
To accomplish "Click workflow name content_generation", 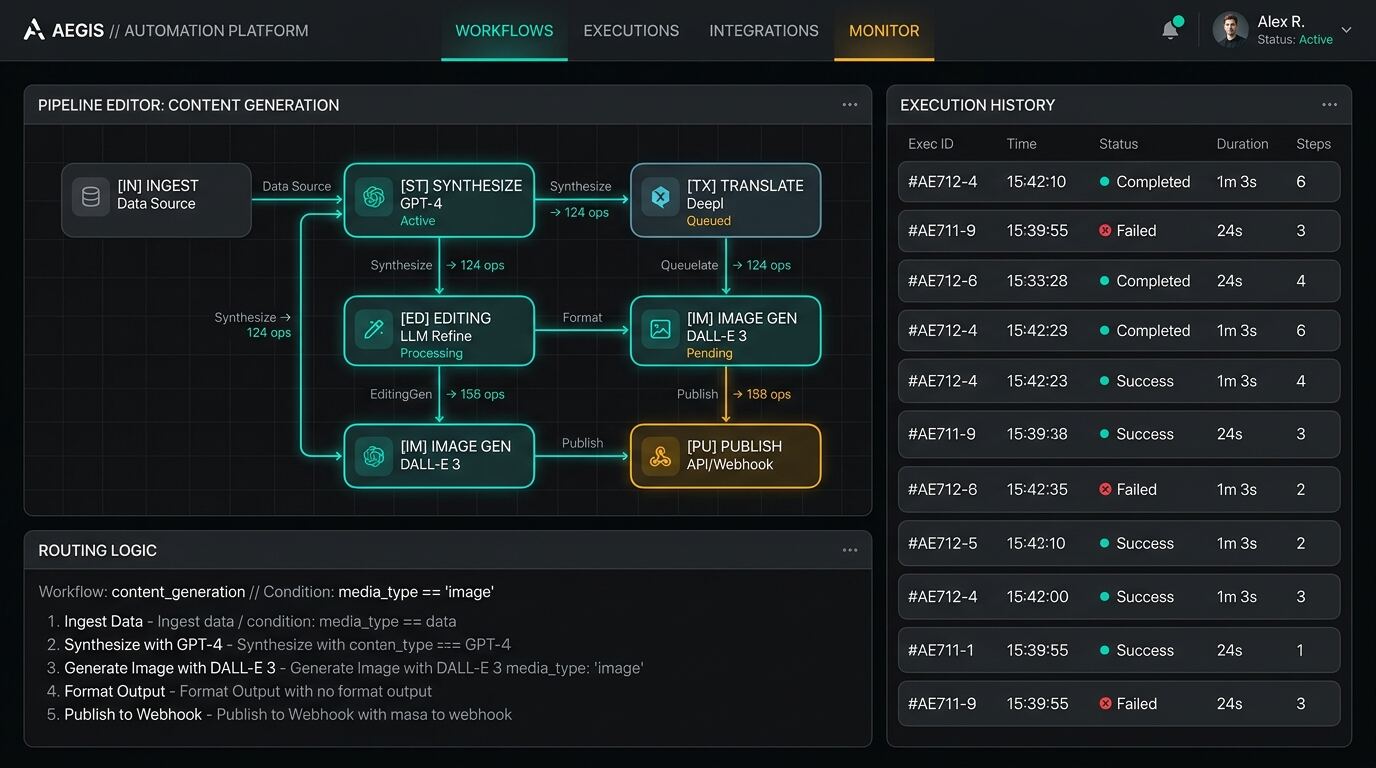I will 178,592.
